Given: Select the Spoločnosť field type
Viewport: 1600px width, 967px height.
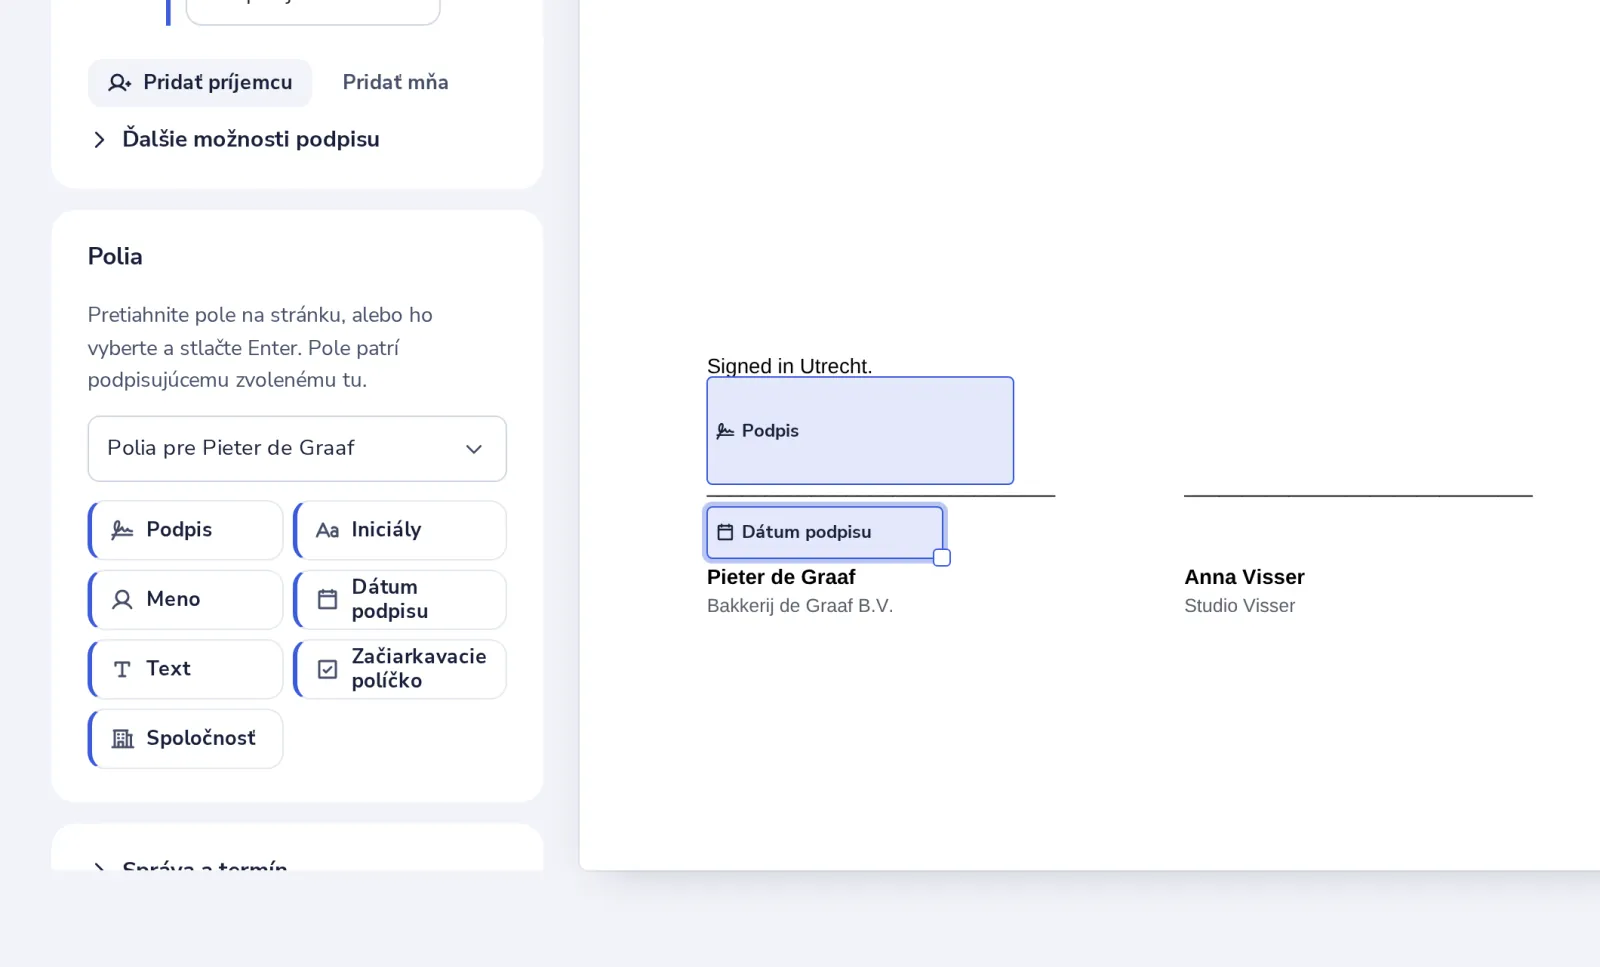Looking at the screenshot, I should tap(186, 738).
